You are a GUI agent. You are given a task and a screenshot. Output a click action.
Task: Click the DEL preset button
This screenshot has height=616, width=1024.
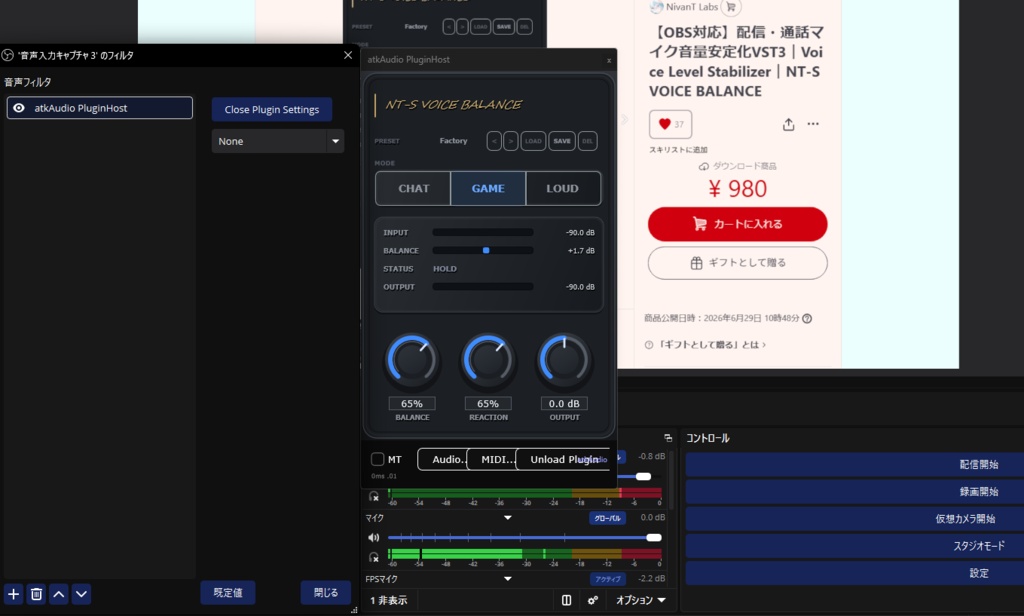tap(588, 141)
